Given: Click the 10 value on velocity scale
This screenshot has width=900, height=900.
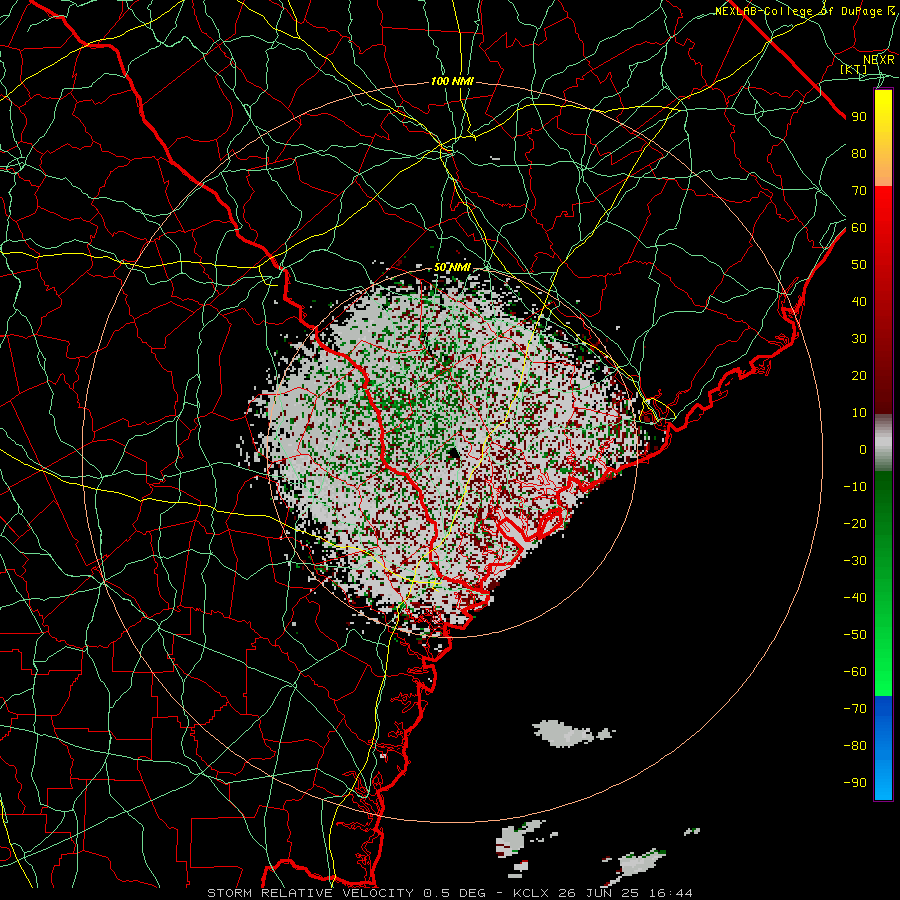Looking at the screenshot, I should coord(859,413).
